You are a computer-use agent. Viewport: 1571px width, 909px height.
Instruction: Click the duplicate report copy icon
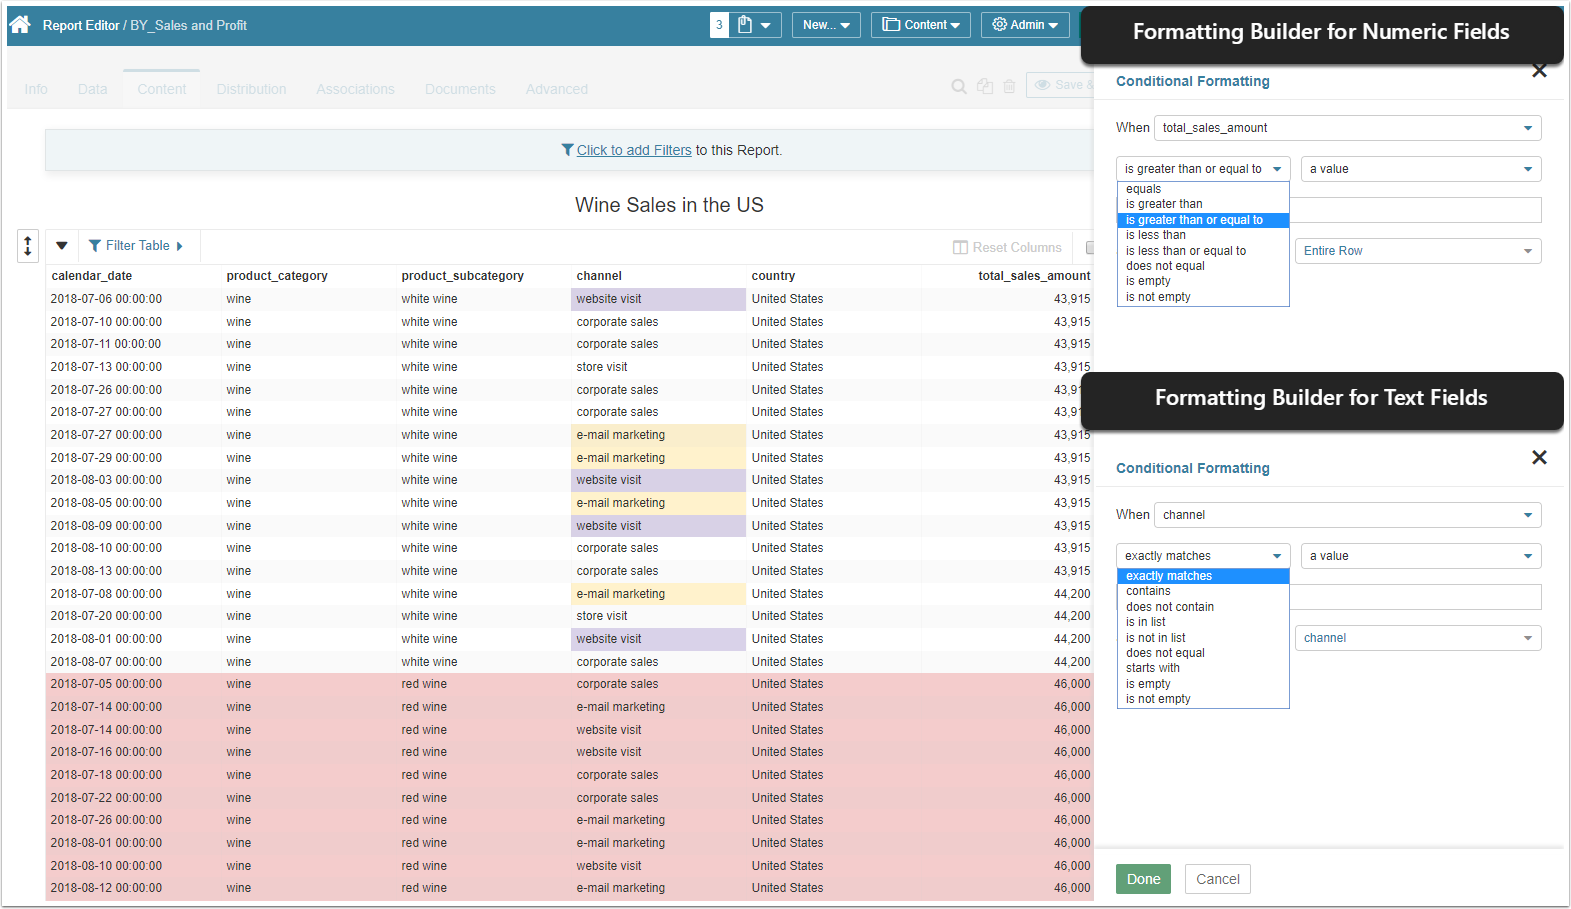[x=985, y=87]
